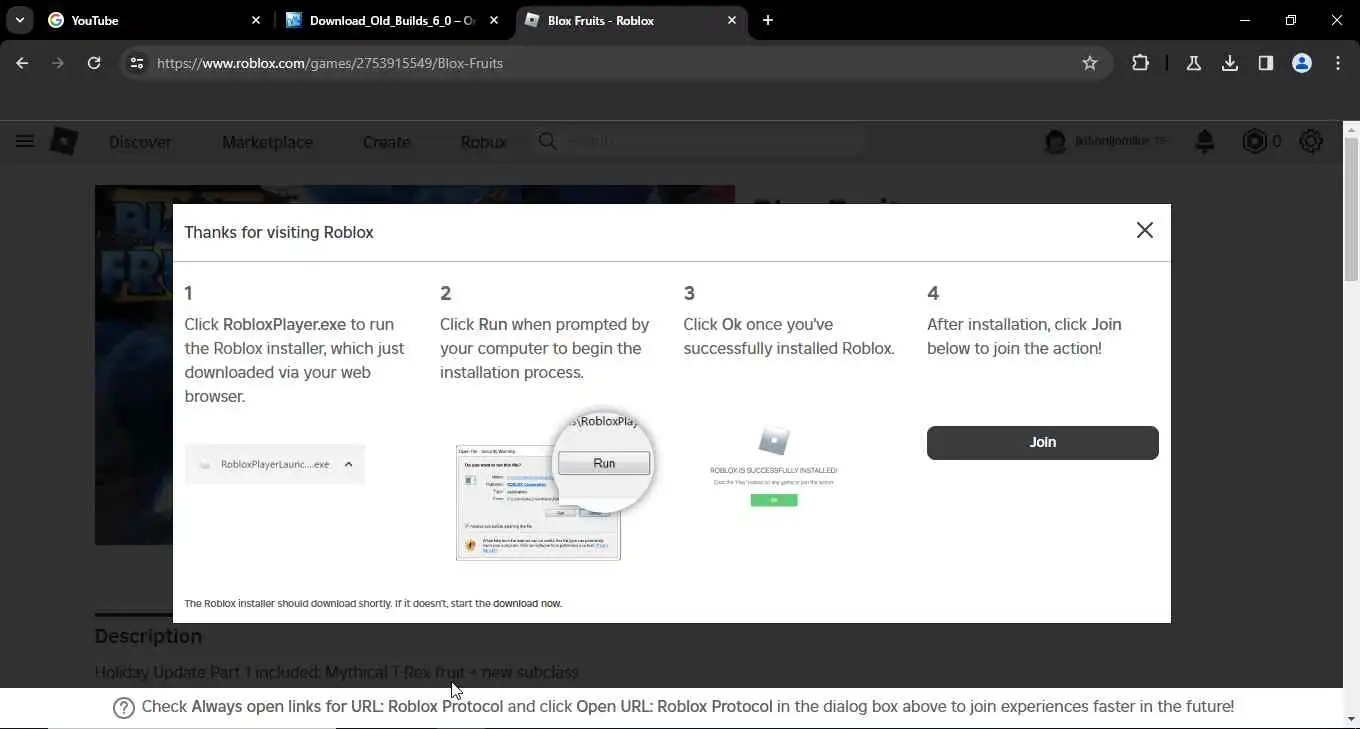Click the 'download now' link
This screenshot has width=1360, height=729.
(x=527, y=604)
